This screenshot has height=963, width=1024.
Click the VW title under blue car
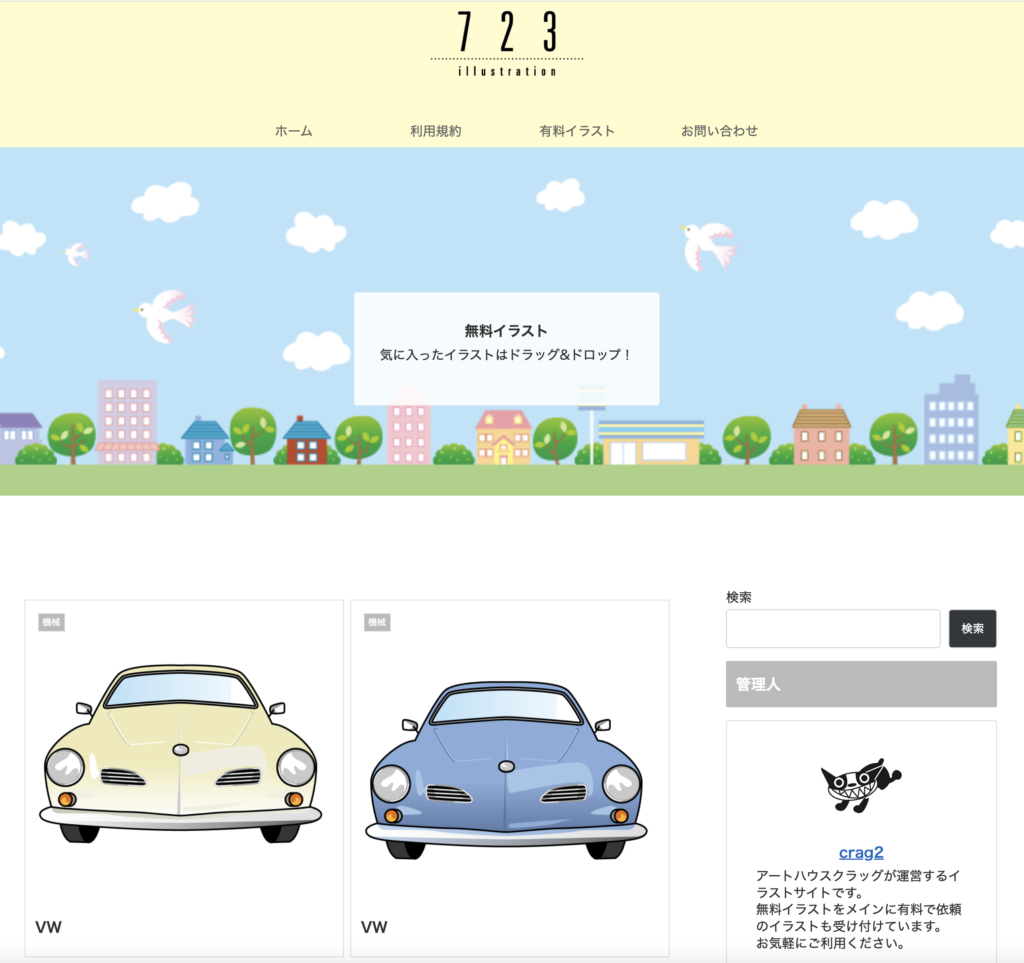click(374, 927)
